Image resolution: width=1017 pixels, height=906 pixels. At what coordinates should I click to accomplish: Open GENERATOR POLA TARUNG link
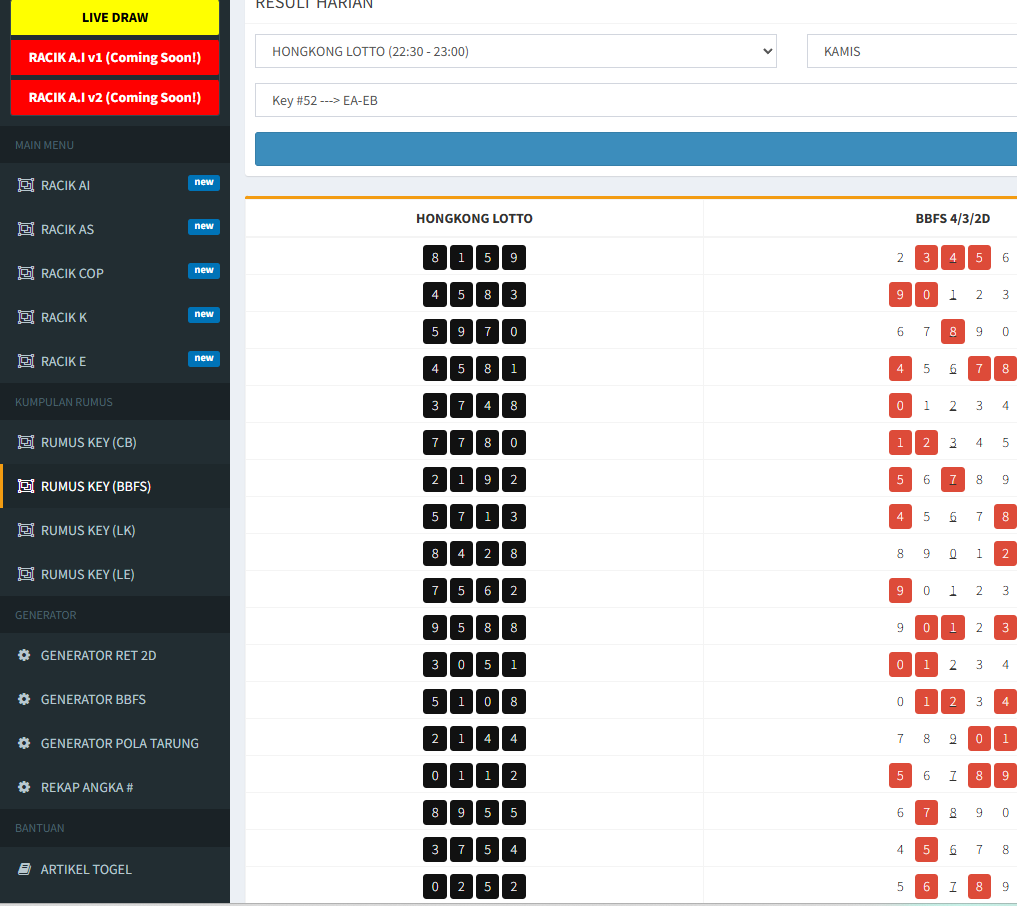115,743
